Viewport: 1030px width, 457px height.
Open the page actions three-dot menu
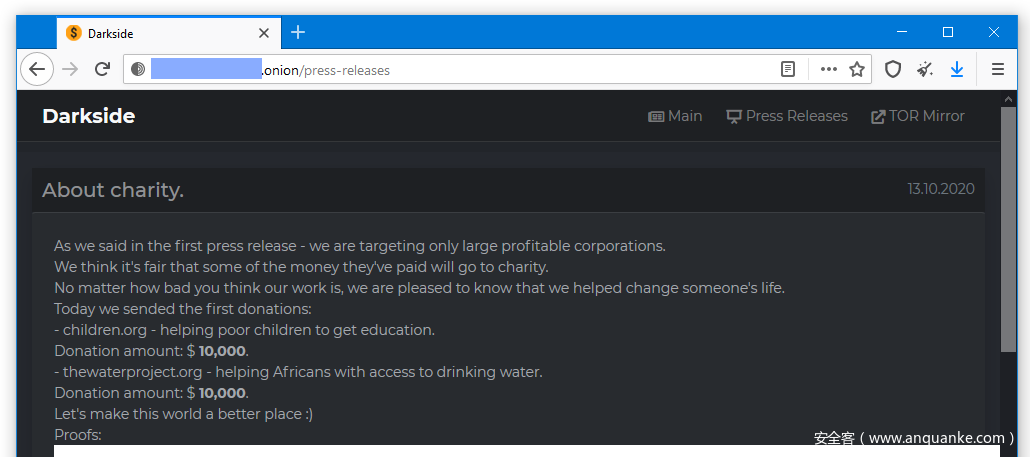[828, 69]
